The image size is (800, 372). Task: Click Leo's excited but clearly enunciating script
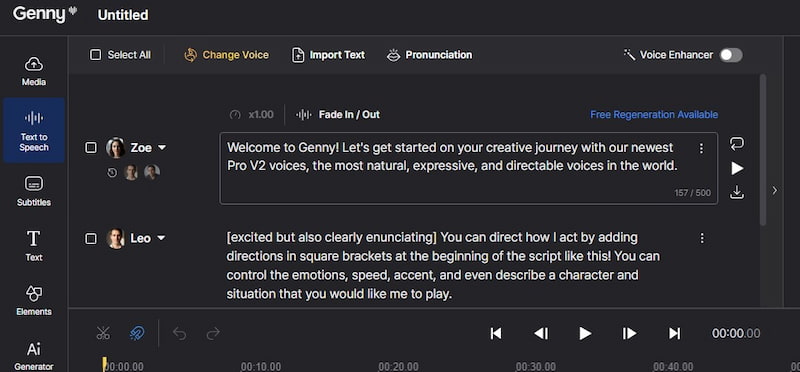(443, 266)
